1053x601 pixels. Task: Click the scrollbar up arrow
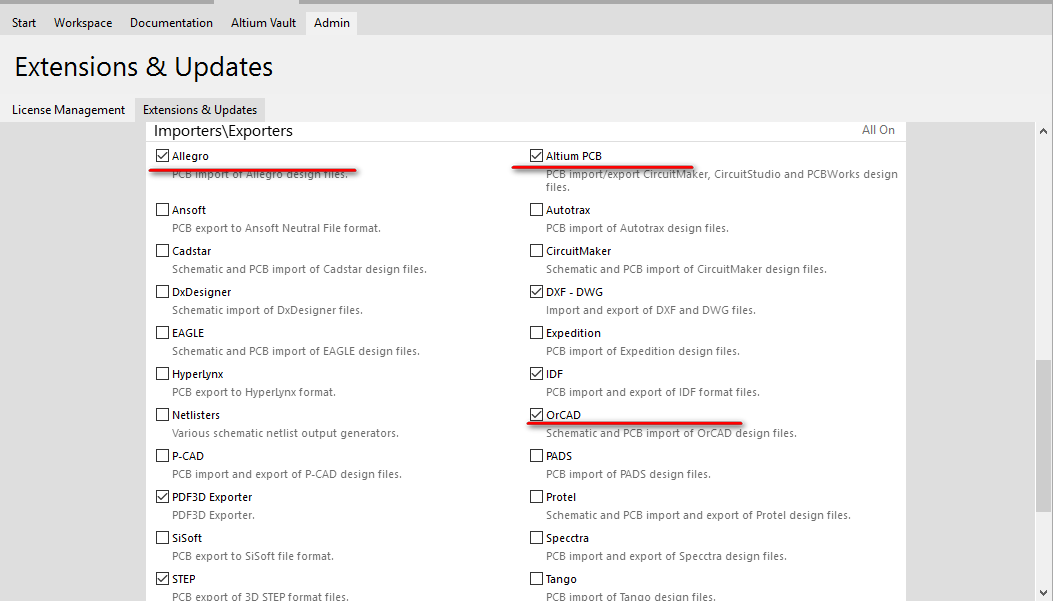coord(1044,131)
